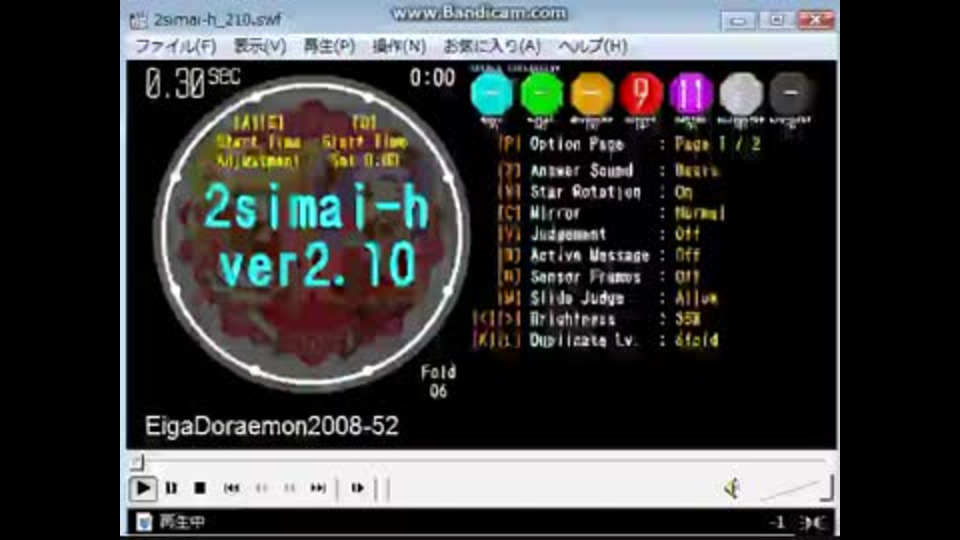Select the cyan difficulty octagon
This screenshot has height=540, width=960.
tap(492, 94)
